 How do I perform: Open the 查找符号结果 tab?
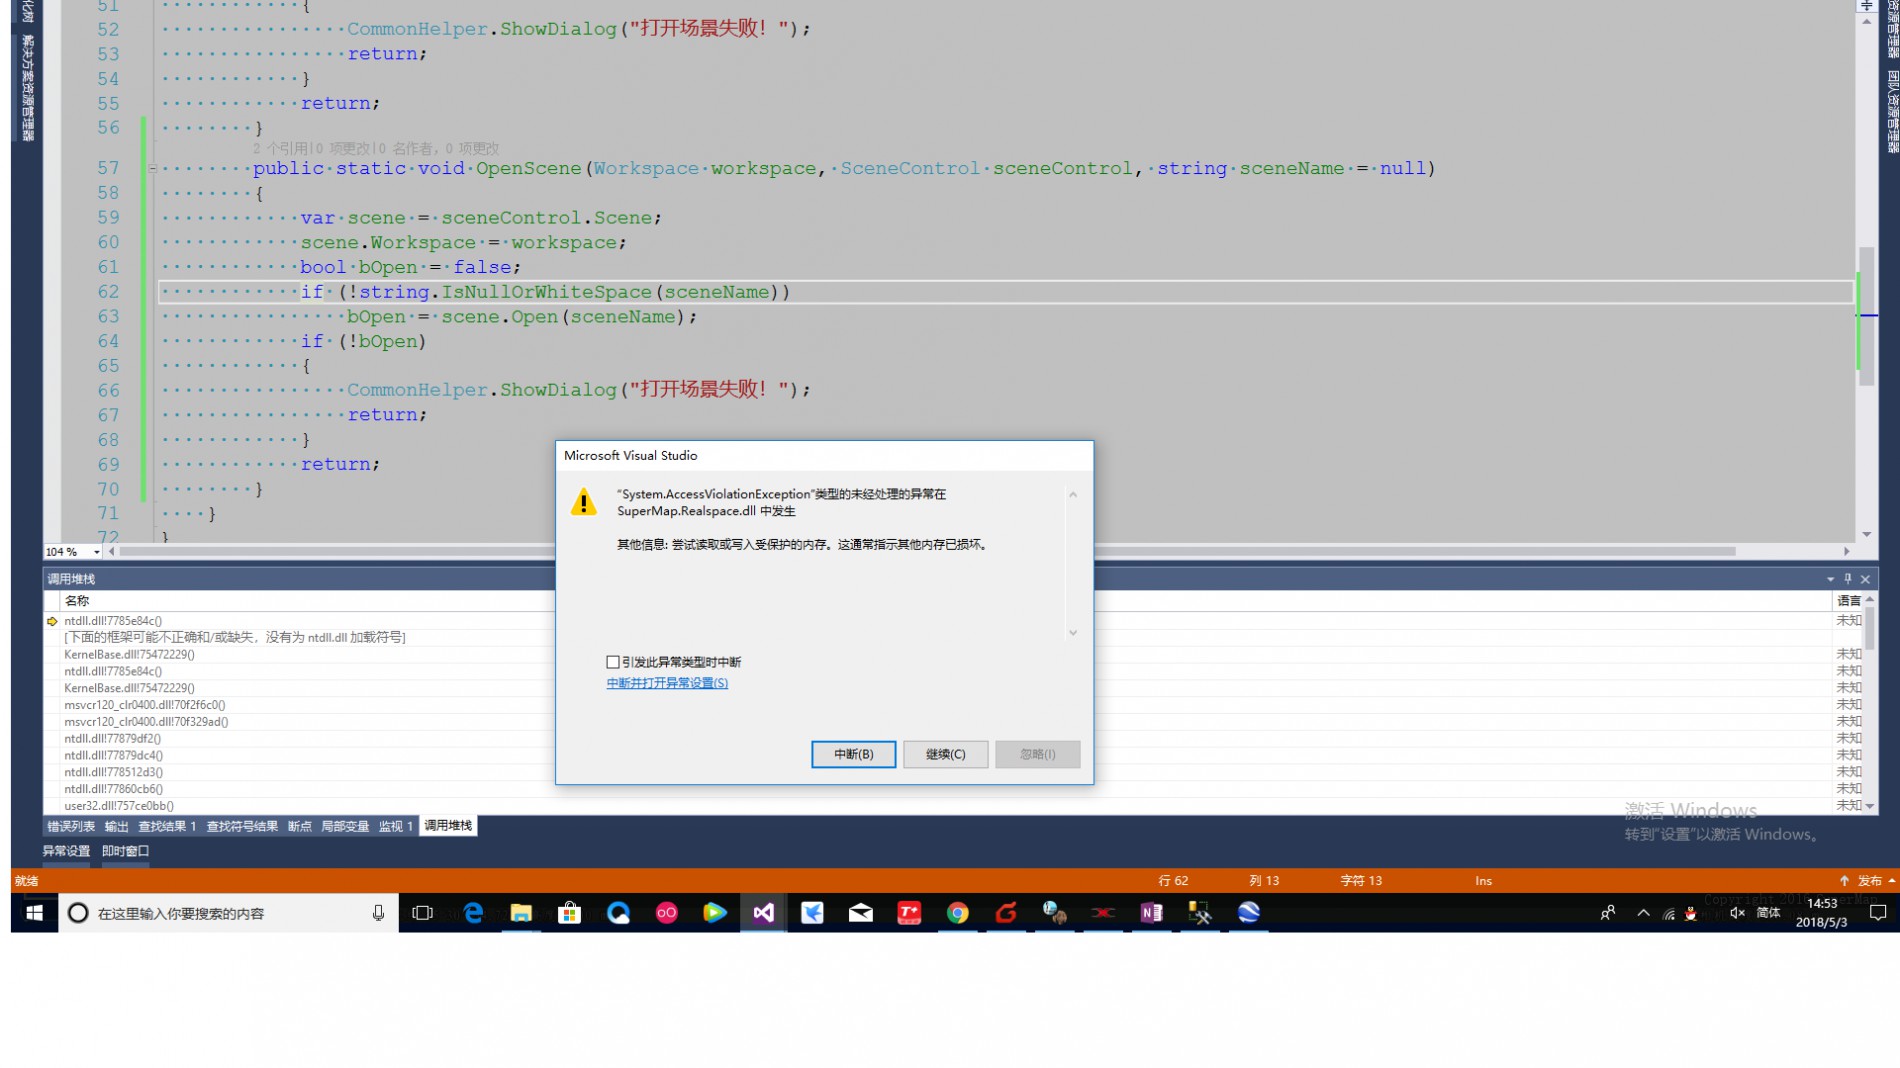coord(242,826)
